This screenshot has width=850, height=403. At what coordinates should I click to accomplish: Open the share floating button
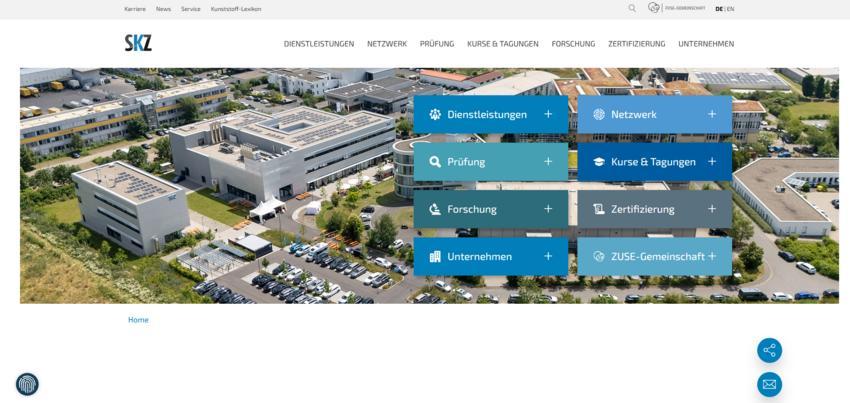point(769,350)
